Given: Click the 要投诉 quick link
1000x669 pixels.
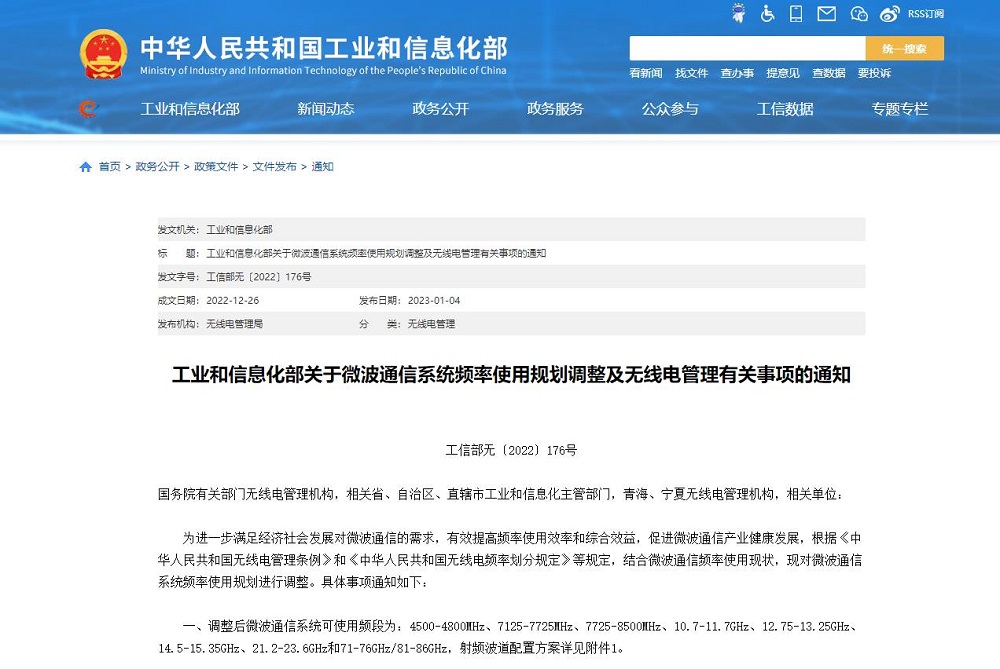Looking at the screenshot, I should pyautogui.click(x=874, y=73).
